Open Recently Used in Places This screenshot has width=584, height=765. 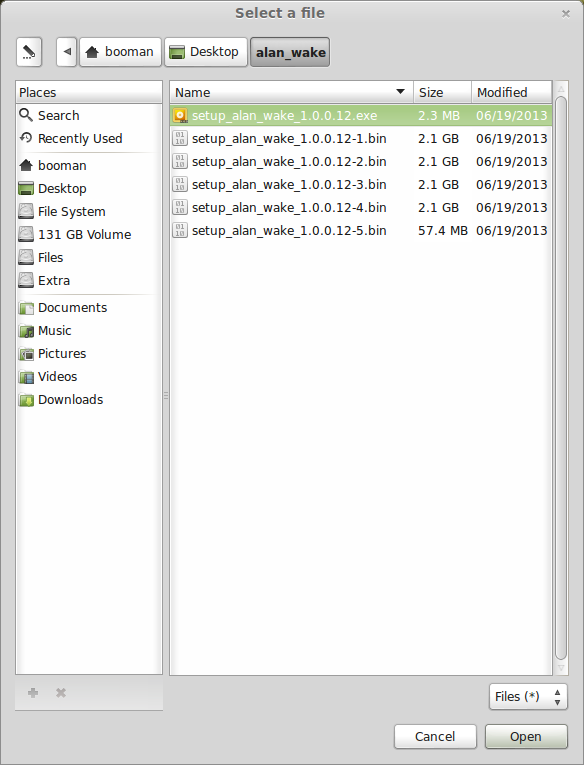point(89,139)
